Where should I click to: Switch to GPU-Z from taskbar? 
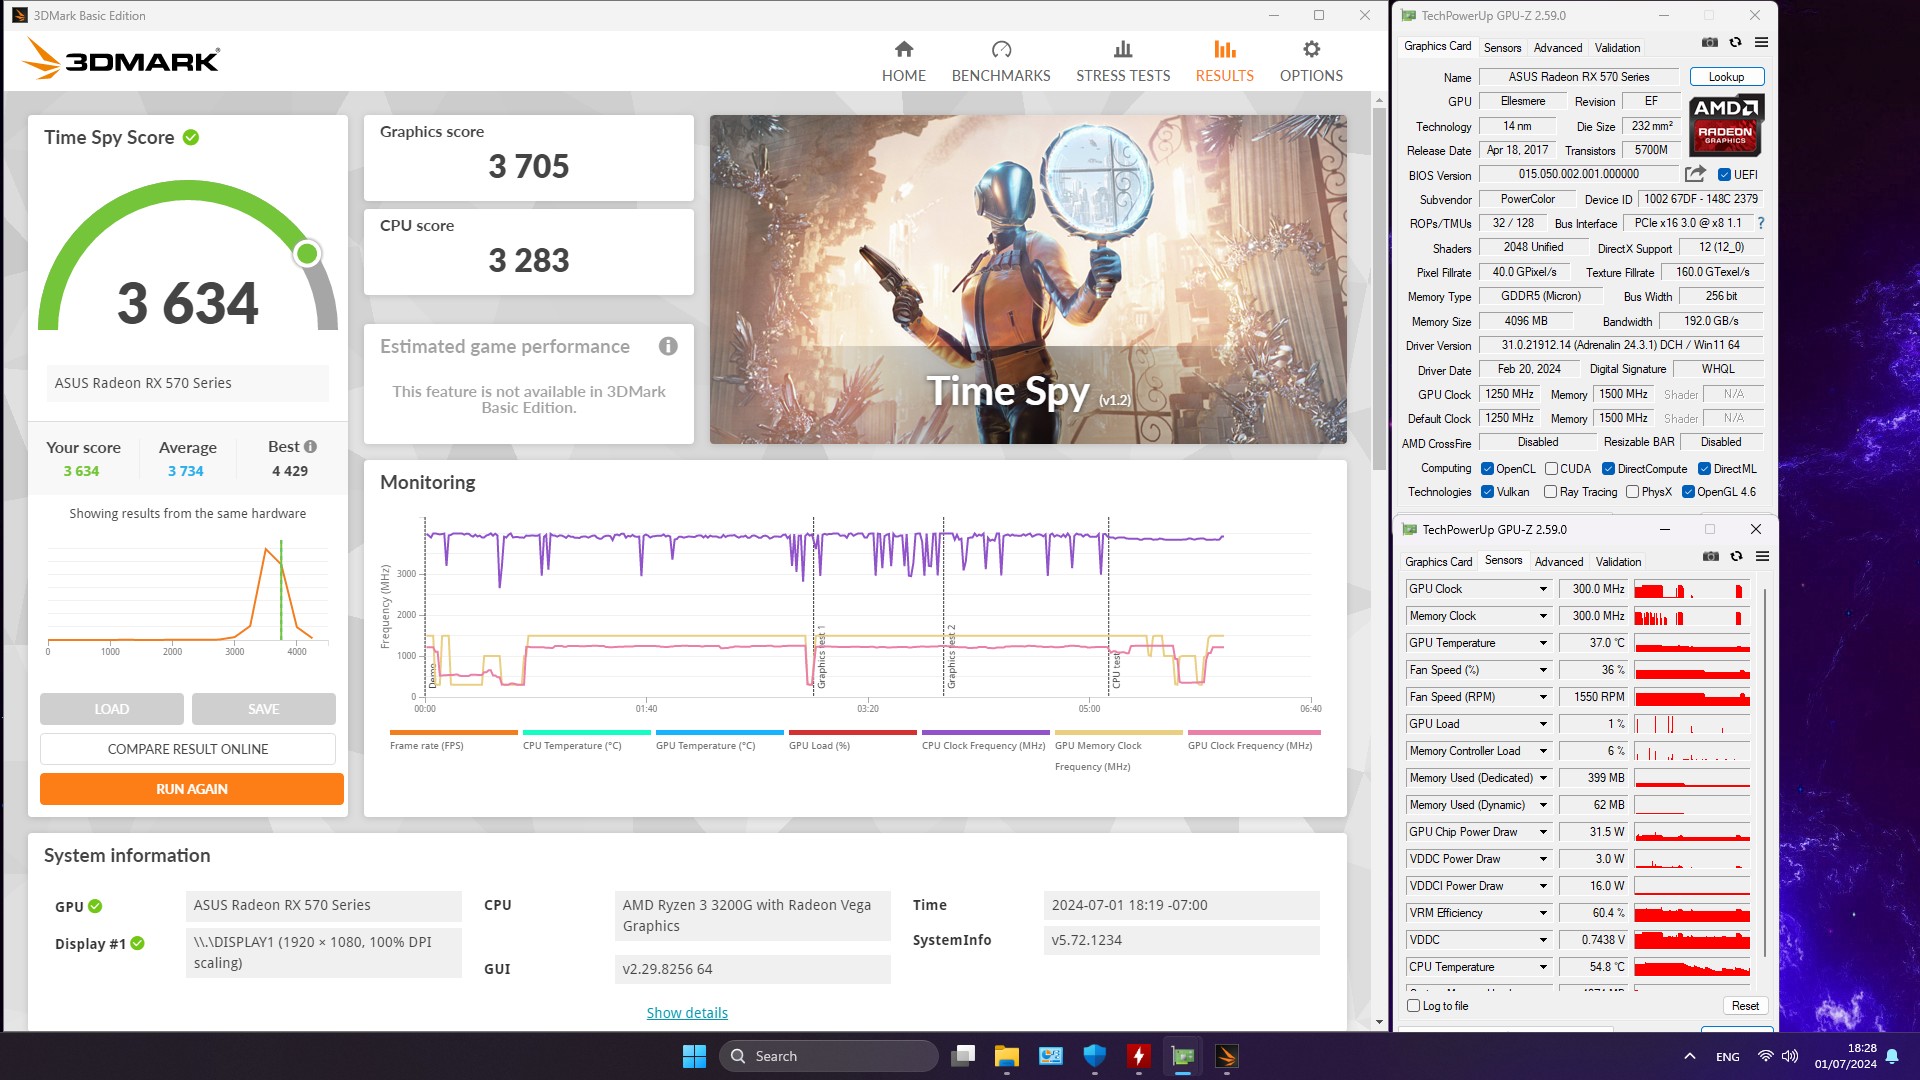(1183, 1056)
